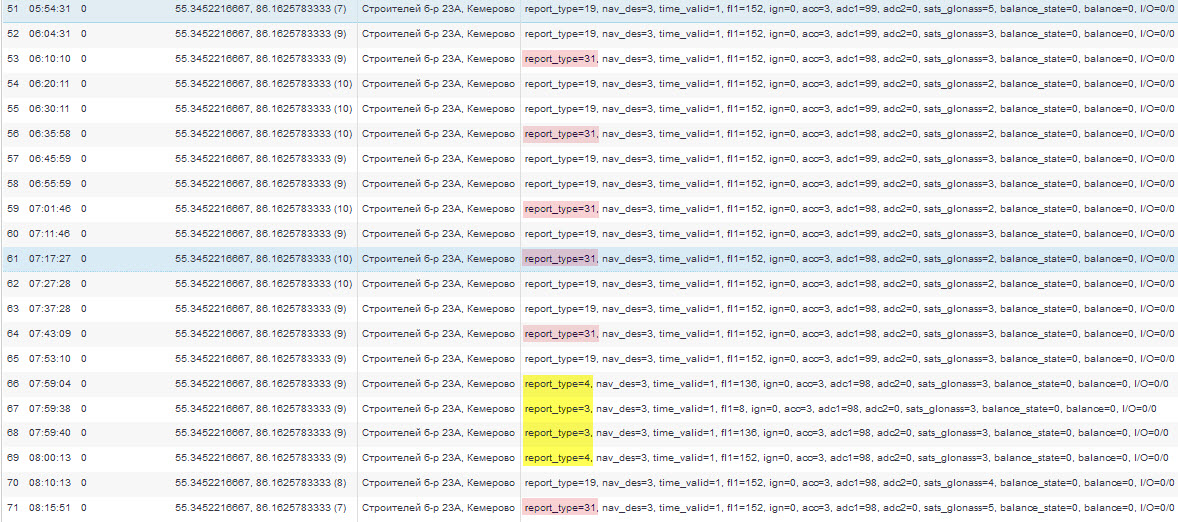The image size is (1178, 522).
Task: Click the address cell in row 60
Action: [438, 234]
